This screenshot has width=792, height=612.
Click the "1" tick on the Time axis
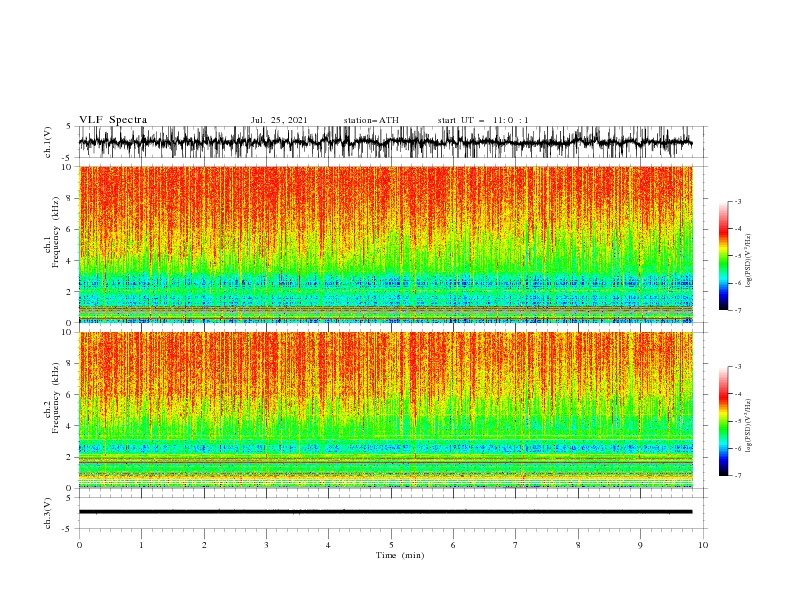tap(141, 545)
